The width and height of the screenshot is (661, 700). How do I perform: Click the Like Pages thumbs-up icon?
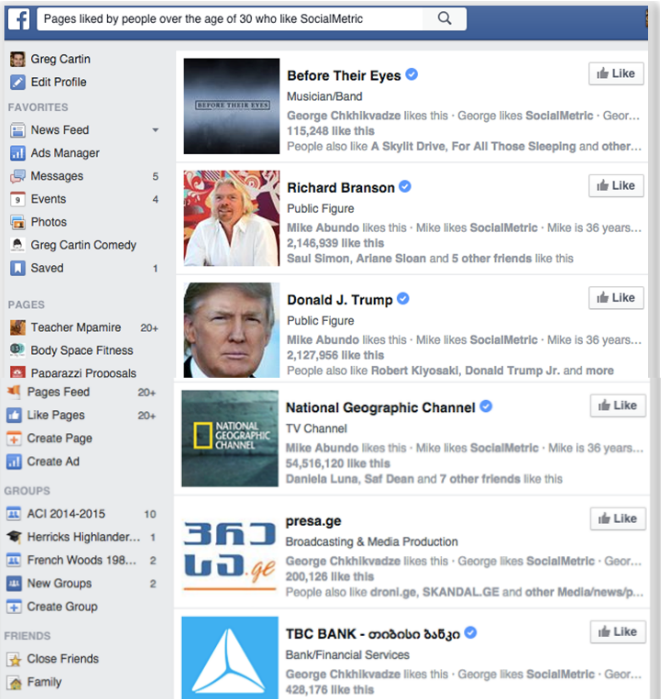point(14,415)
